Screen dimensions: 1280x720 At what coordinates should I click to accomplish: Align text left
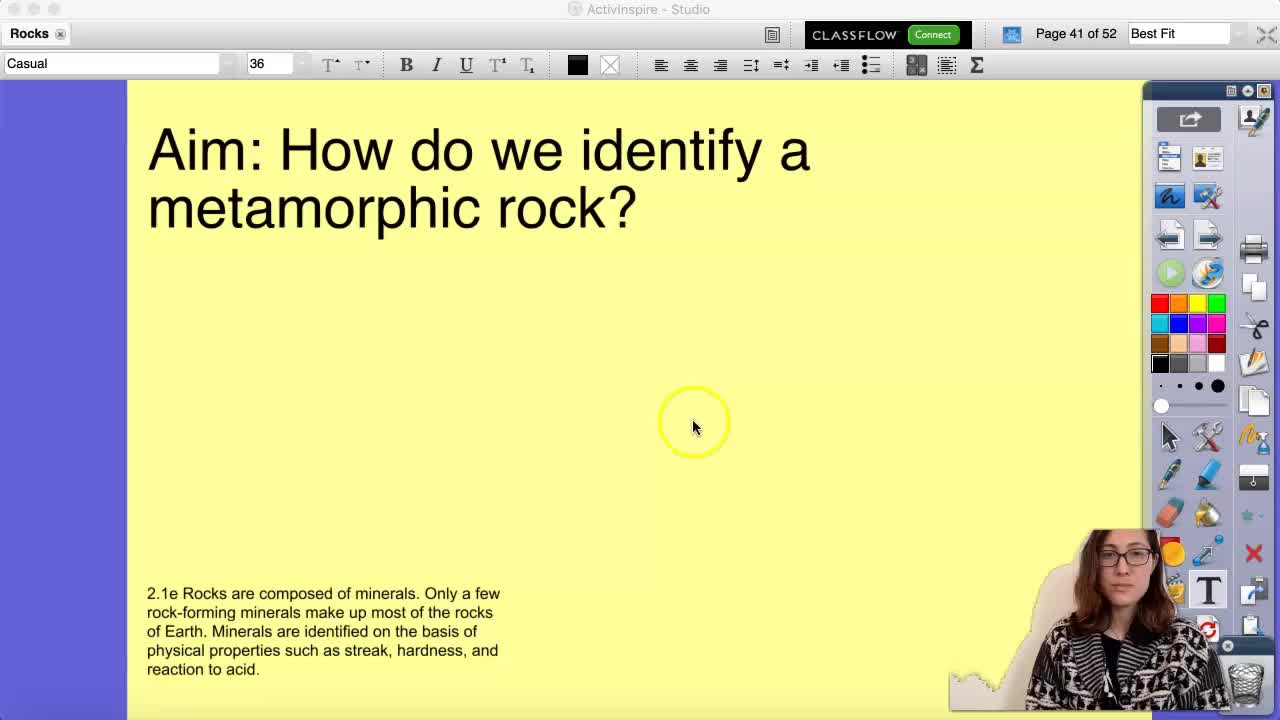(x=661, y=65)
